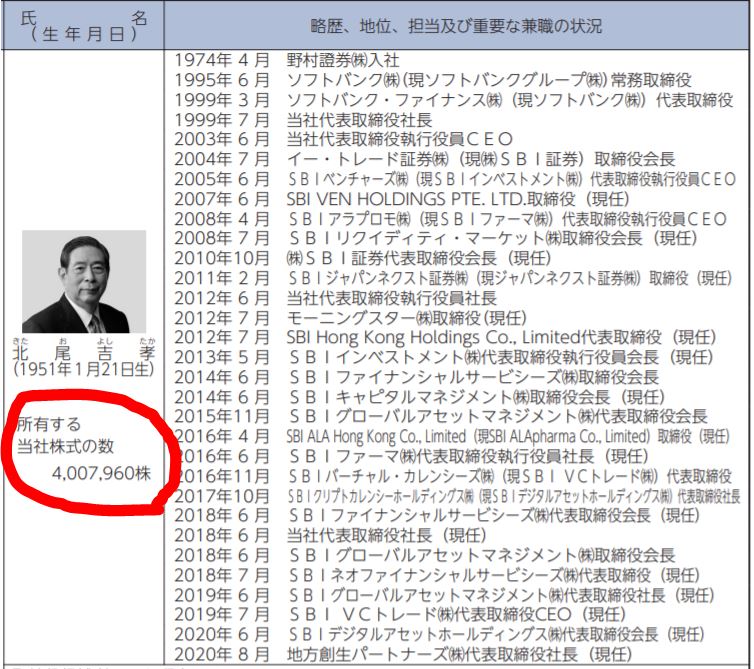Click the SBIデジタルアセットホールディングス㈱代表取締役会長 entry
Viewport: 754px width, 669px height.
496,635
